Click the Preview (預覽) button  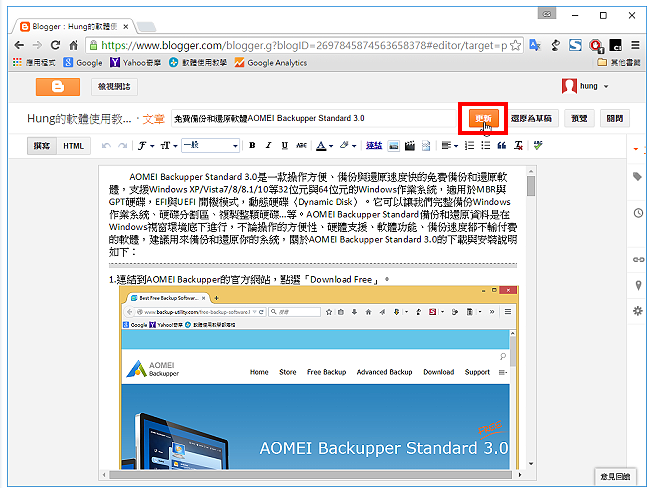tap(579, 118)
